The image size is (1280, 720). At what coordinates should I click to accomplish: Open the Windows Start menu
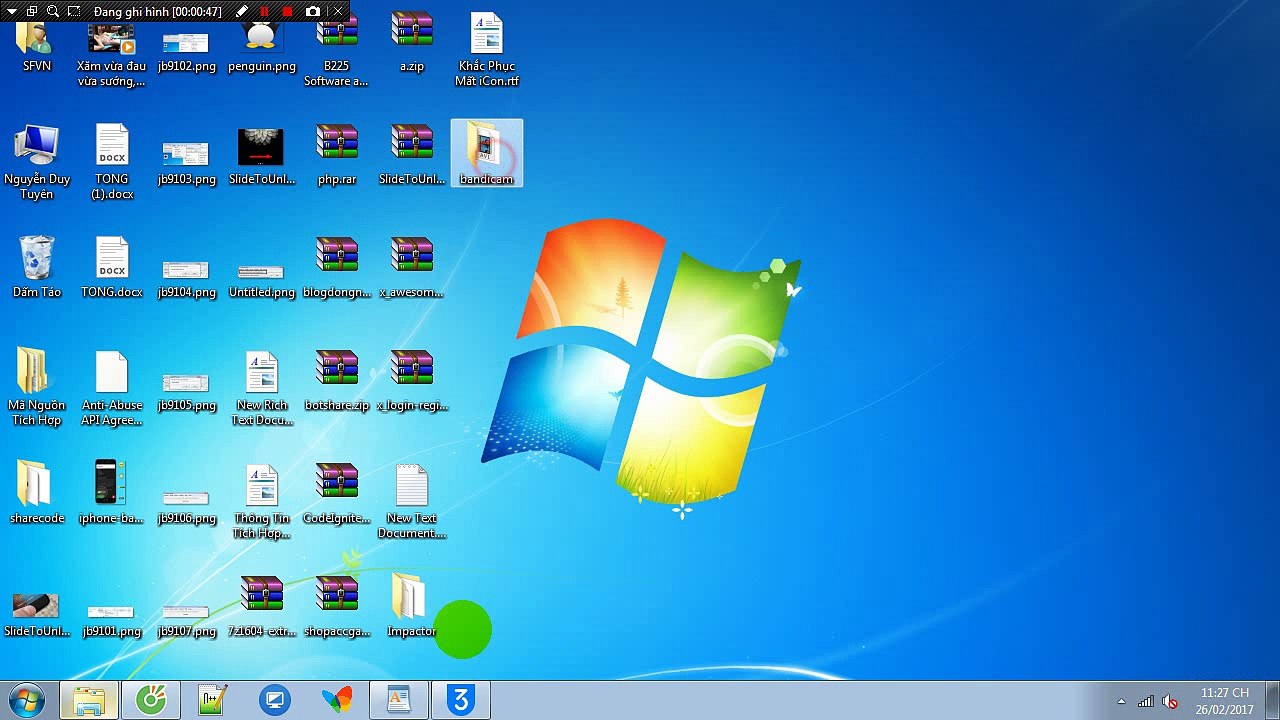[x=26, y=700]
